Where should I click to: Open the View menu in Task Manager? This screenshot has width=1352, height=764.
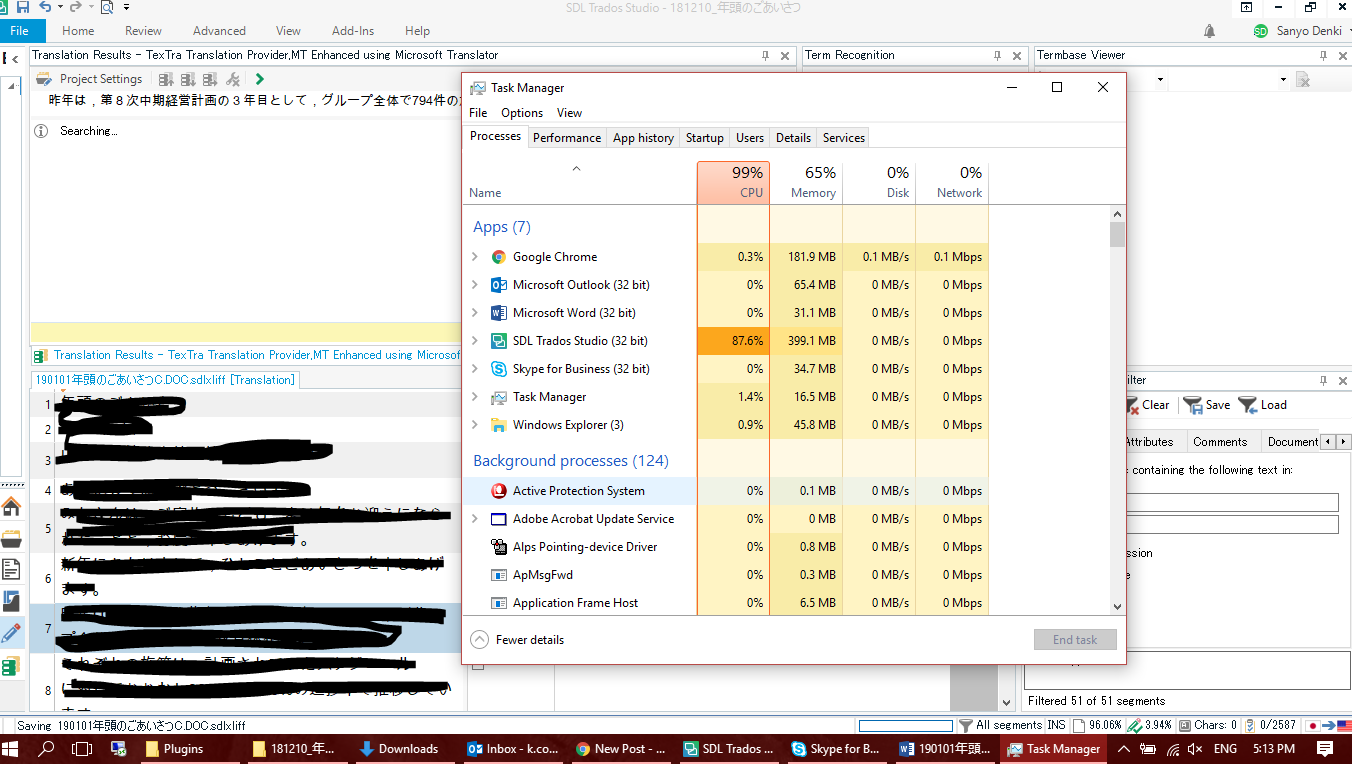pos(569,113)
